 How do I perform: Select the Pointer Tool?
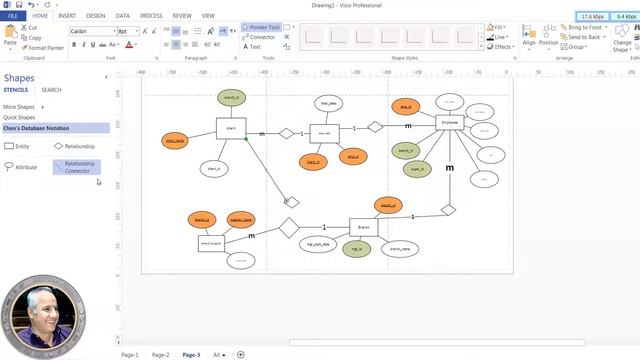pyautogui.click(x=261, y=27)
